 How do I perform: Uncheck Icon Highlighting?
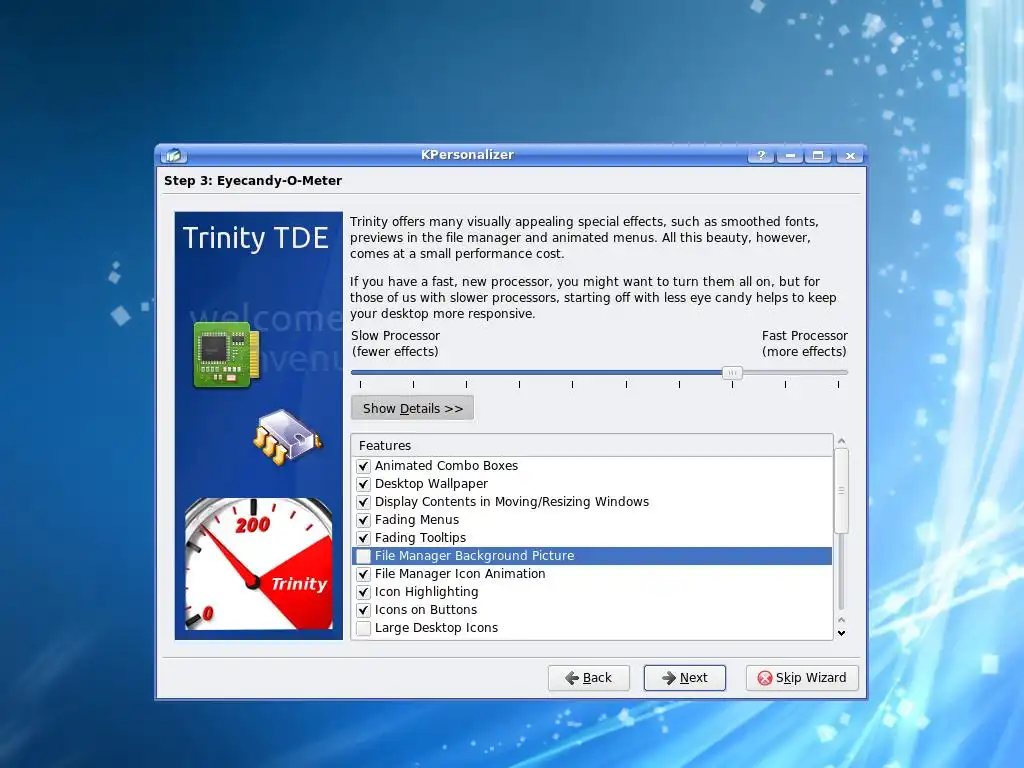coord(364,592)
